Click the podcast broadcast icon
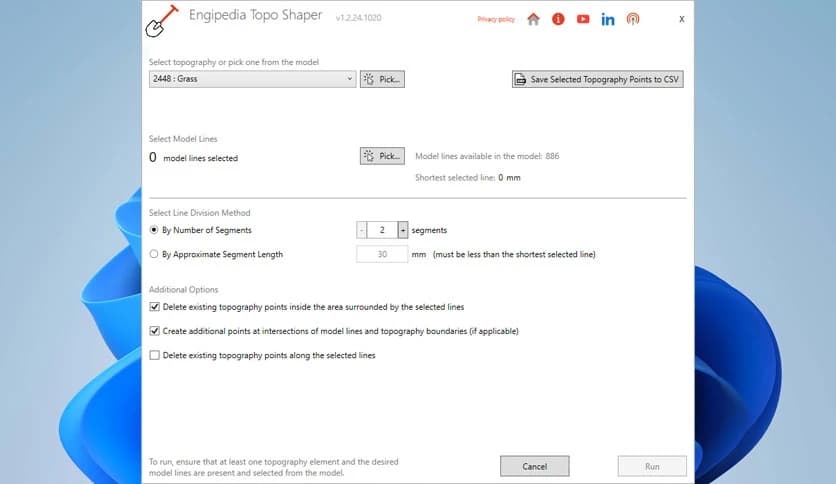The width and height of the screenshot is (836, 484). [633, 19]
